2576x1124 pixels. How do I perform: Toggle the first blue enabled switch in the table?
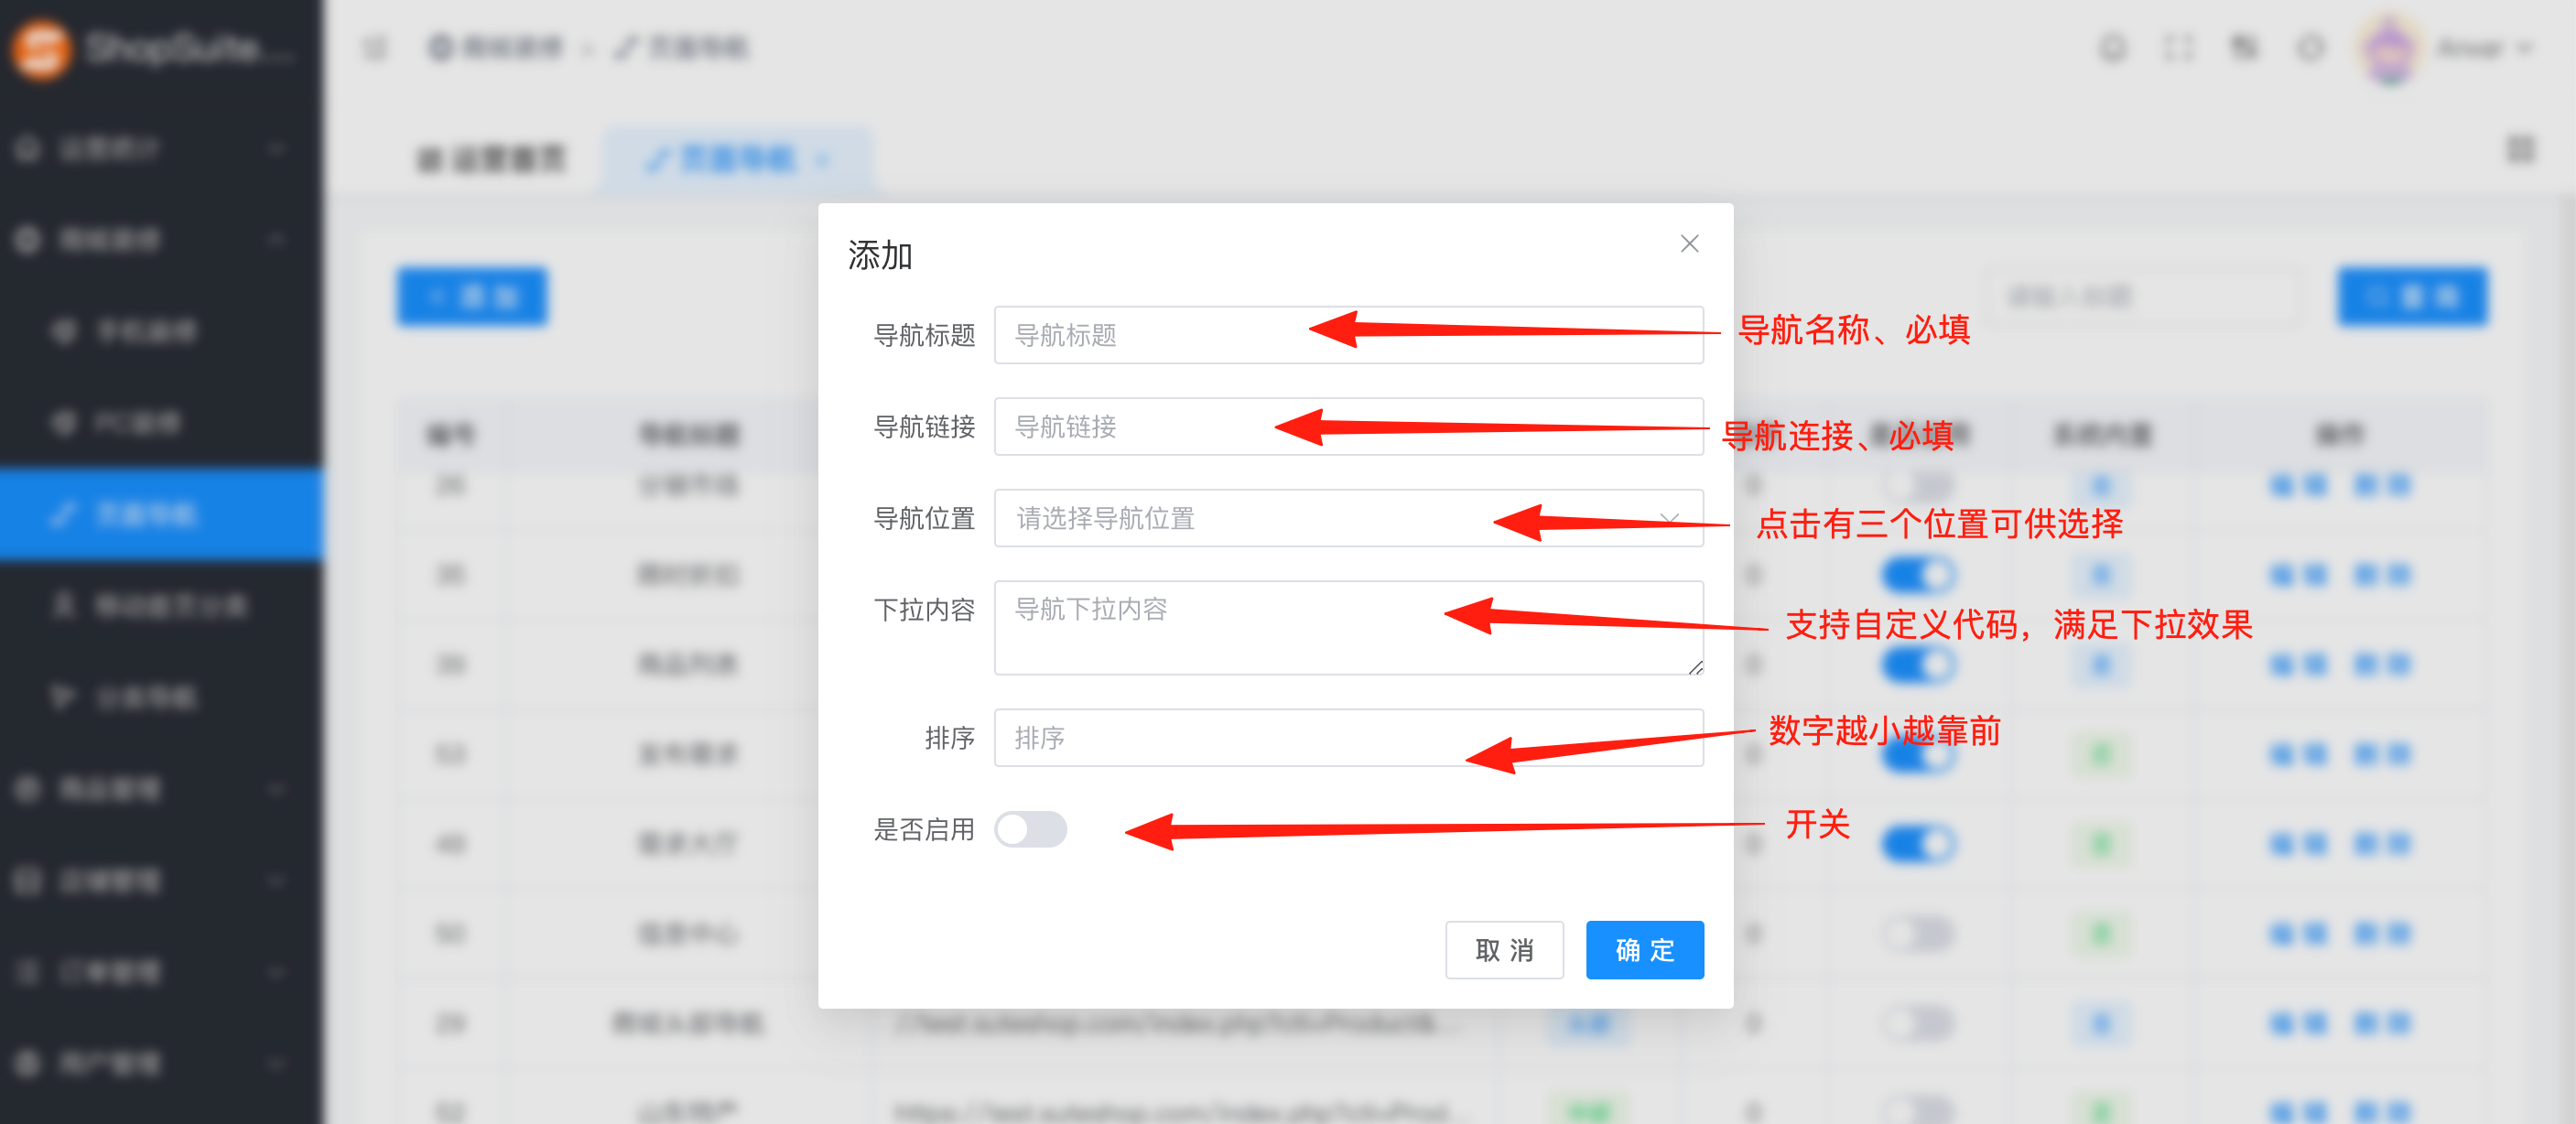[1918, 575]
